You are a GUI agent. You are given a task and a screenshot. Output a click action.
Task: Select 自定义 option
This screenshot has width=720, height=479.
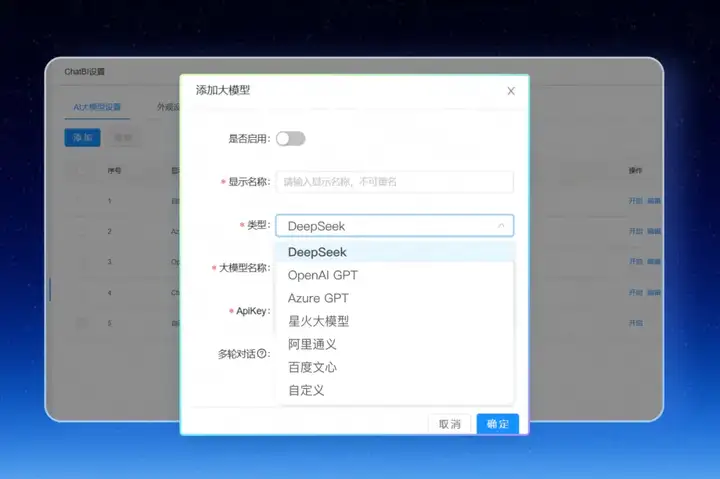click(x=394, y=390)
